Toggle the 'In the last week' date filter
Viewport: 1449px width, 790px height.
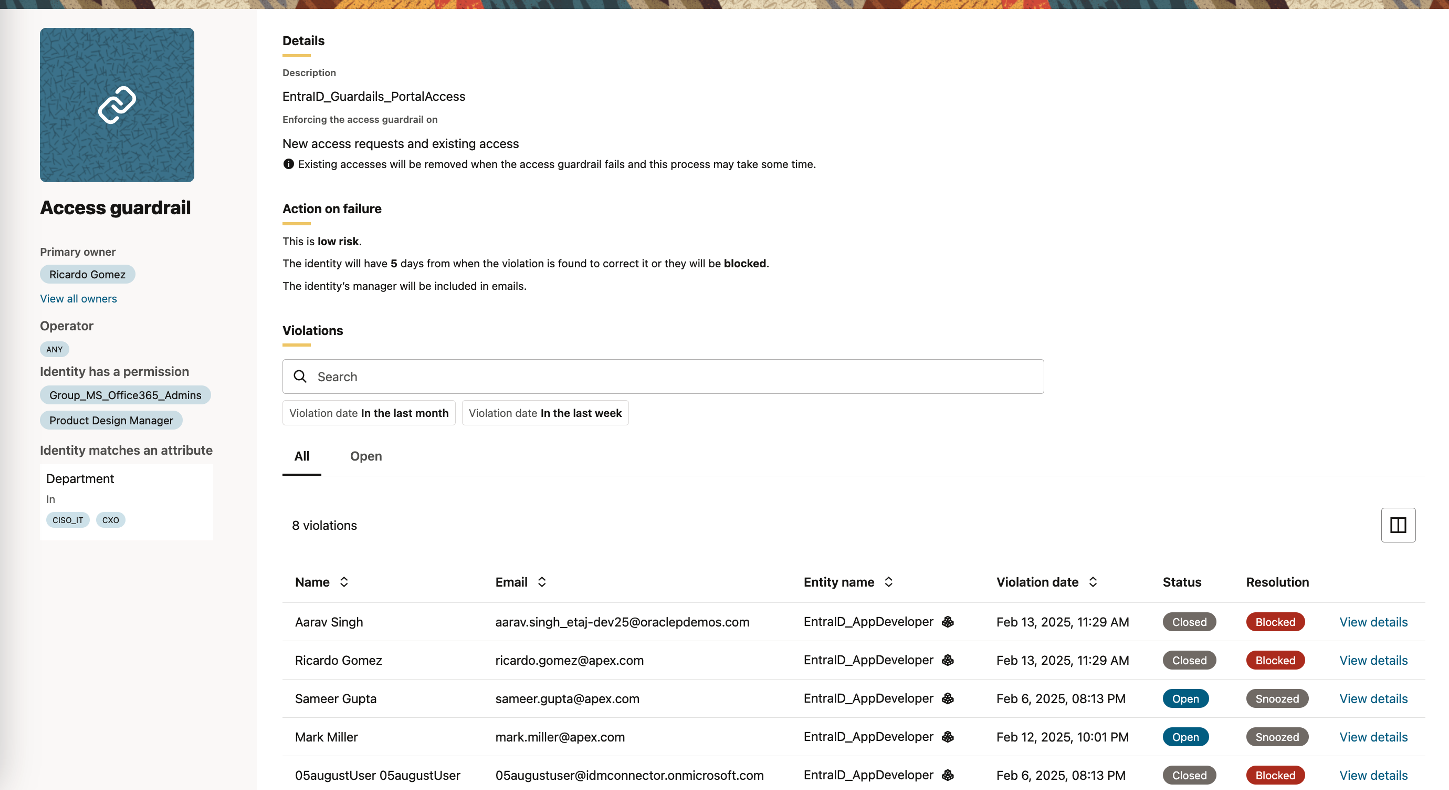point(545,413)
